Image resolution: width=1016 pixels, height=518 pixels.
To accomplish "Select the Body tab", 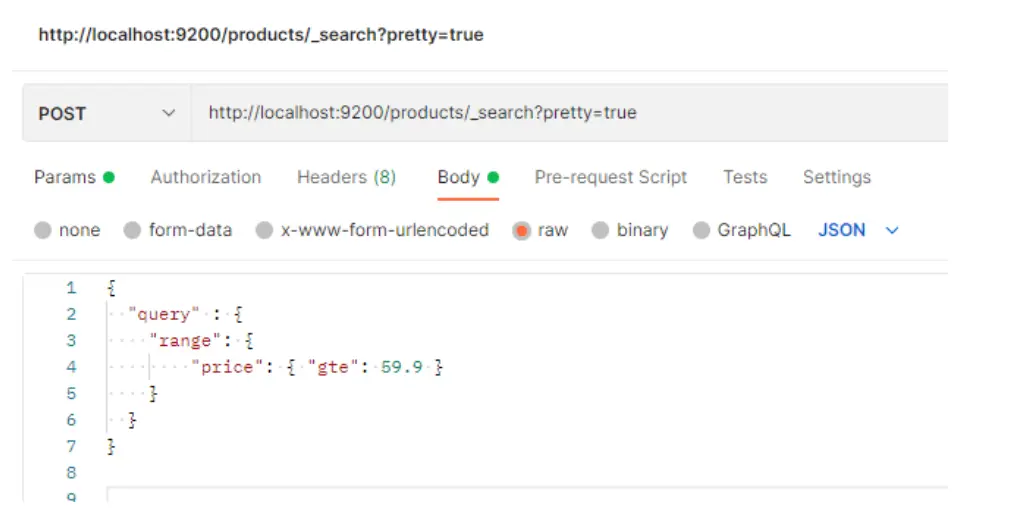I will click(x=459, y=177).
